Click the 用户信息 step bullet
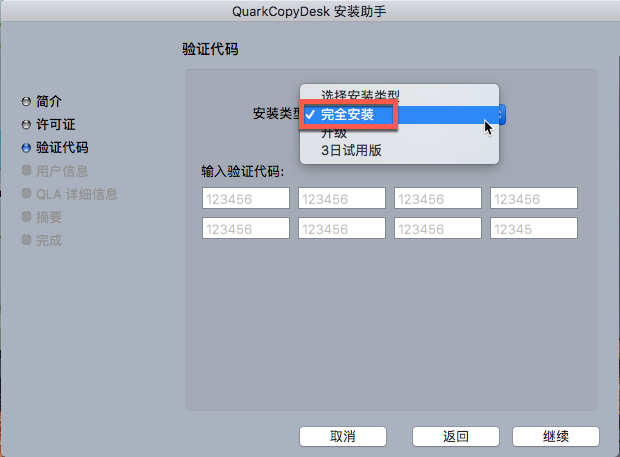This screenshot has width=620, height=457. coord(26,170)
